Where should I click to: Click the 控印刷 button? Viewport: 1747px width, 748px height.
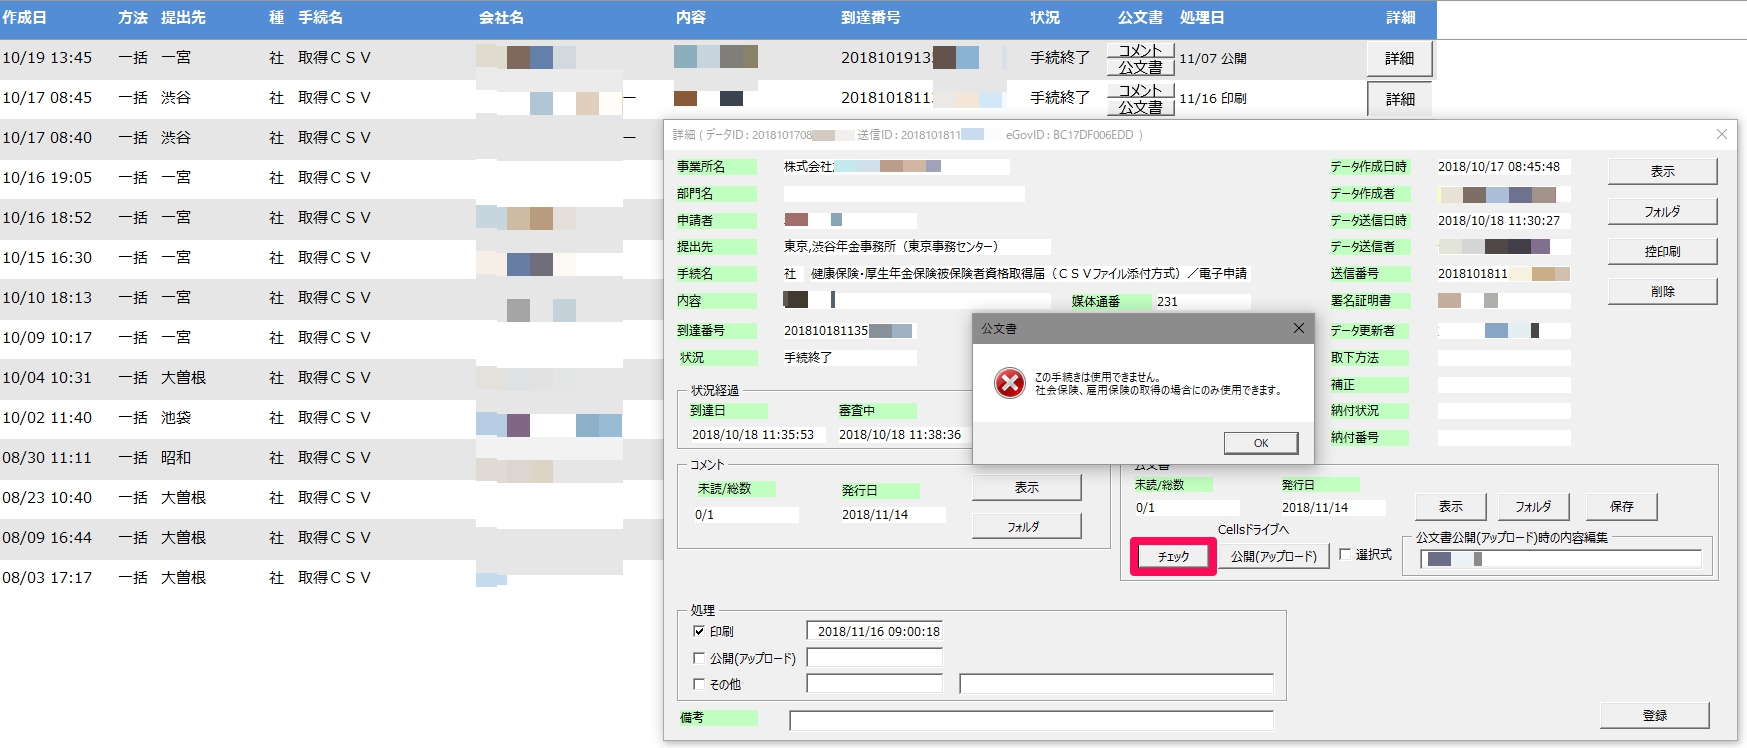(x=1662, y=252)
